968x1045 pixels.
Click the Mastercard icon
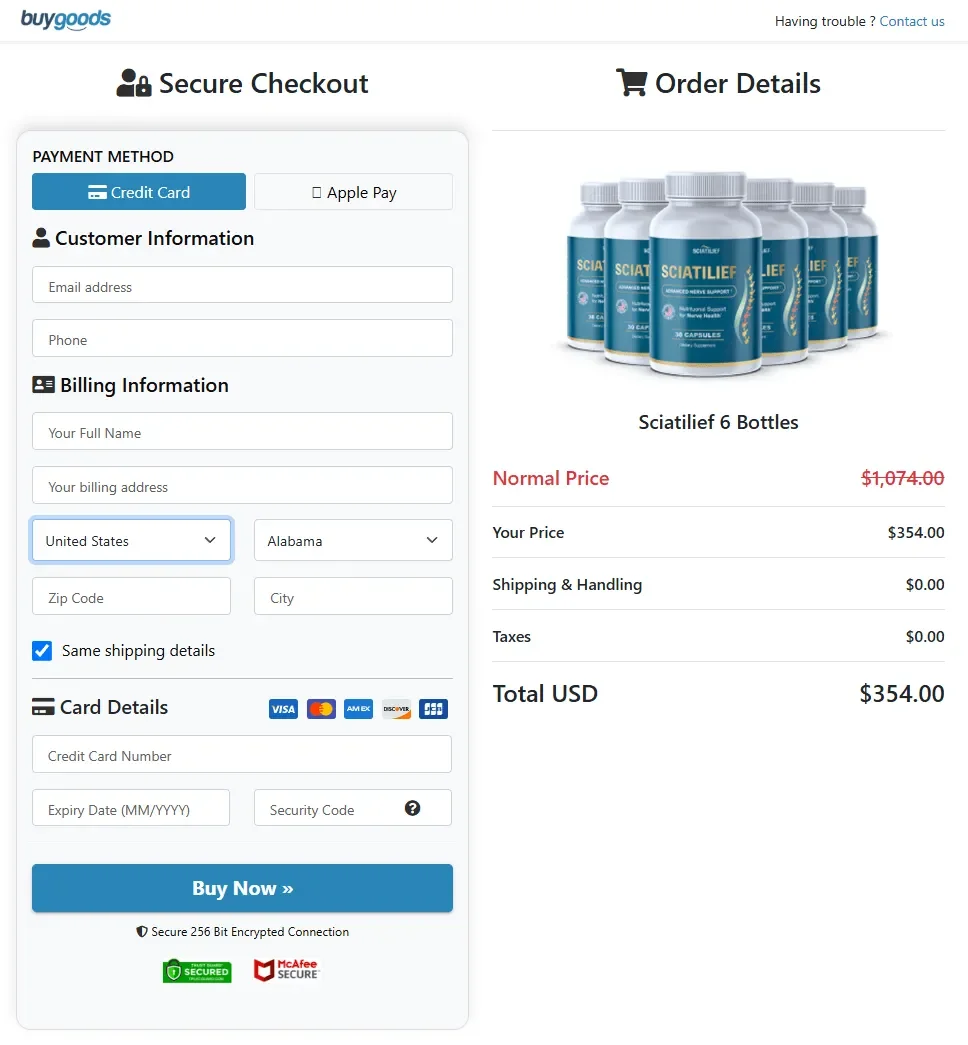[321, 708]
